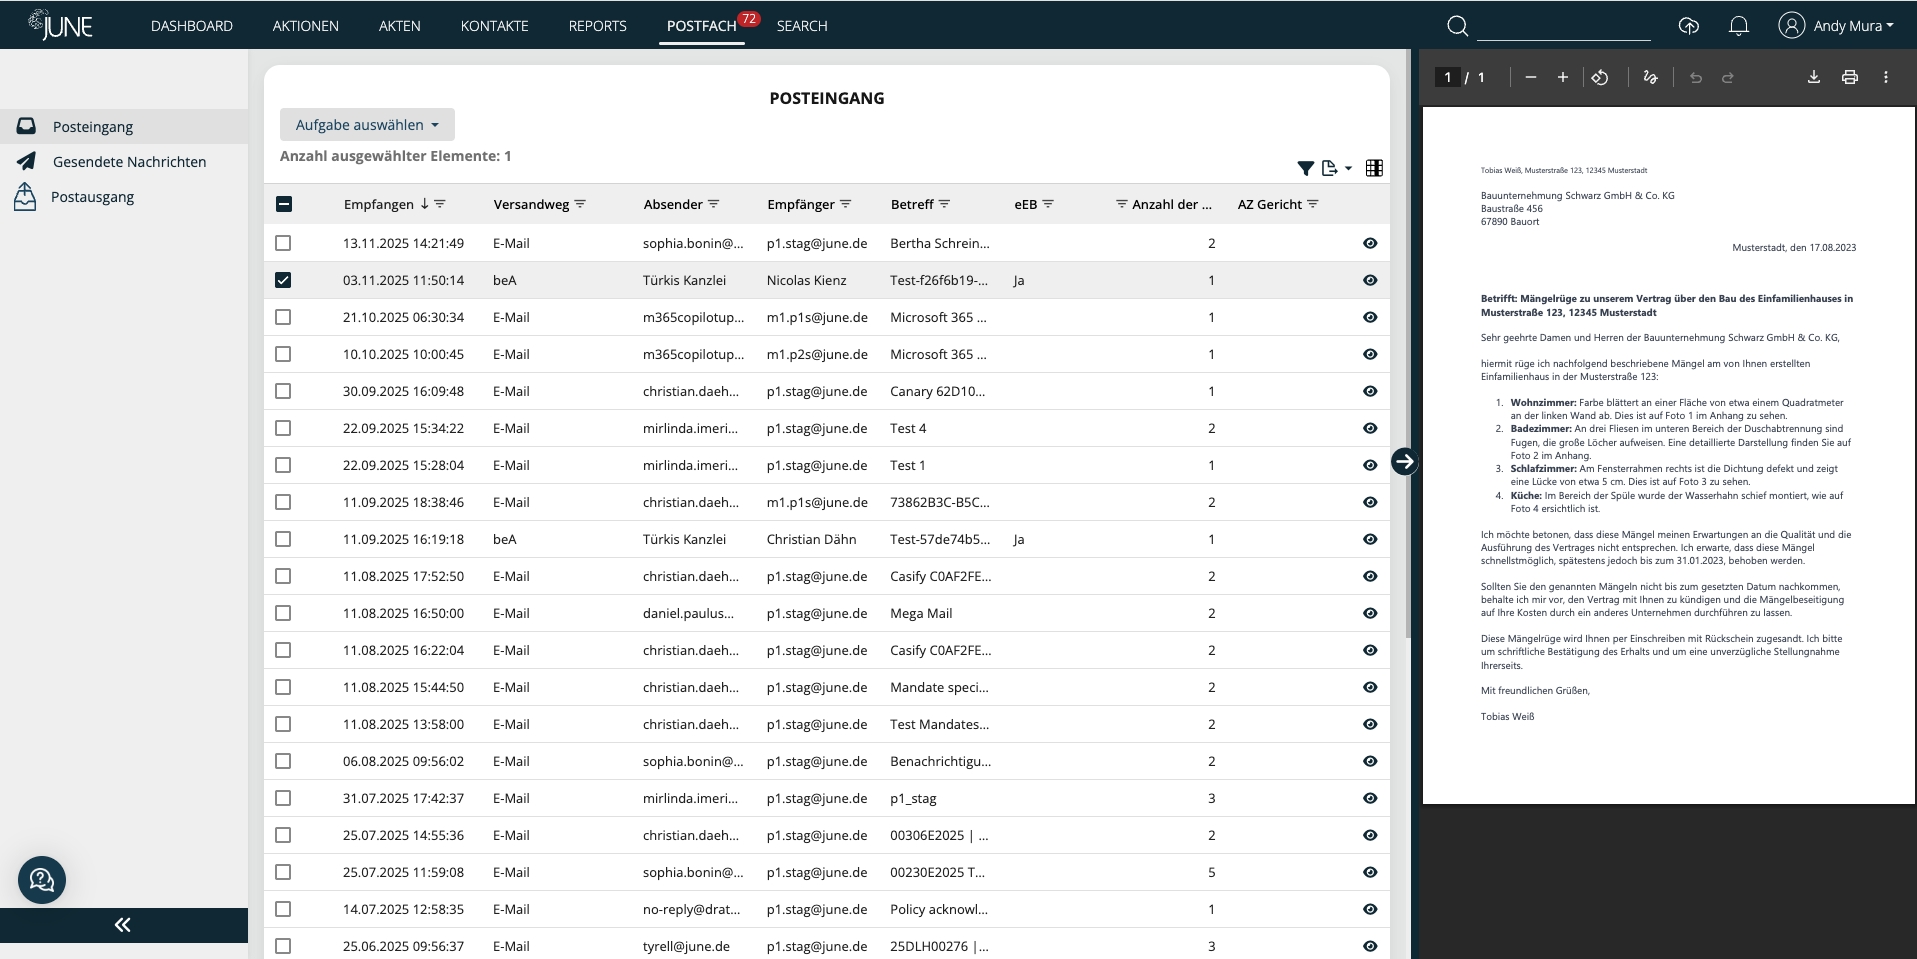
Task: Click the filter funnel above the table
Action: click(1305, 168)
